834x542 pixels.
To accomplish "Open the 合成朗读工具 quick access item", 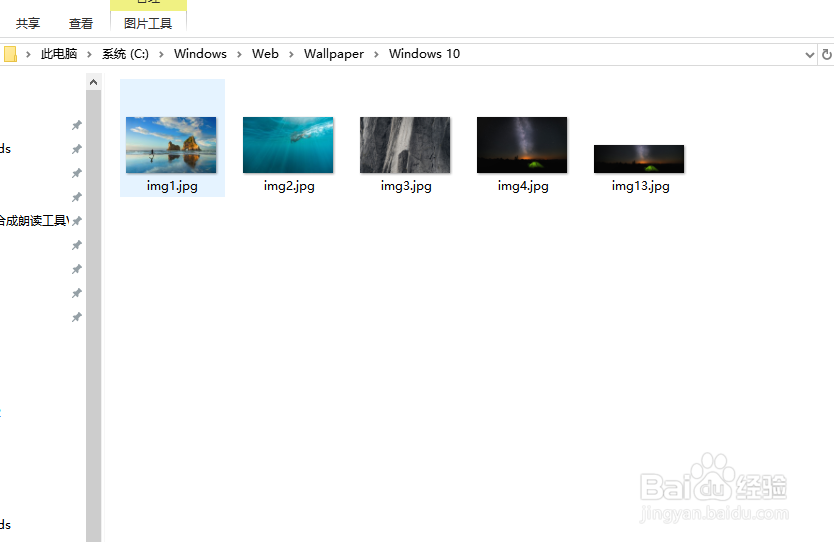I will [x=34, y=221].
